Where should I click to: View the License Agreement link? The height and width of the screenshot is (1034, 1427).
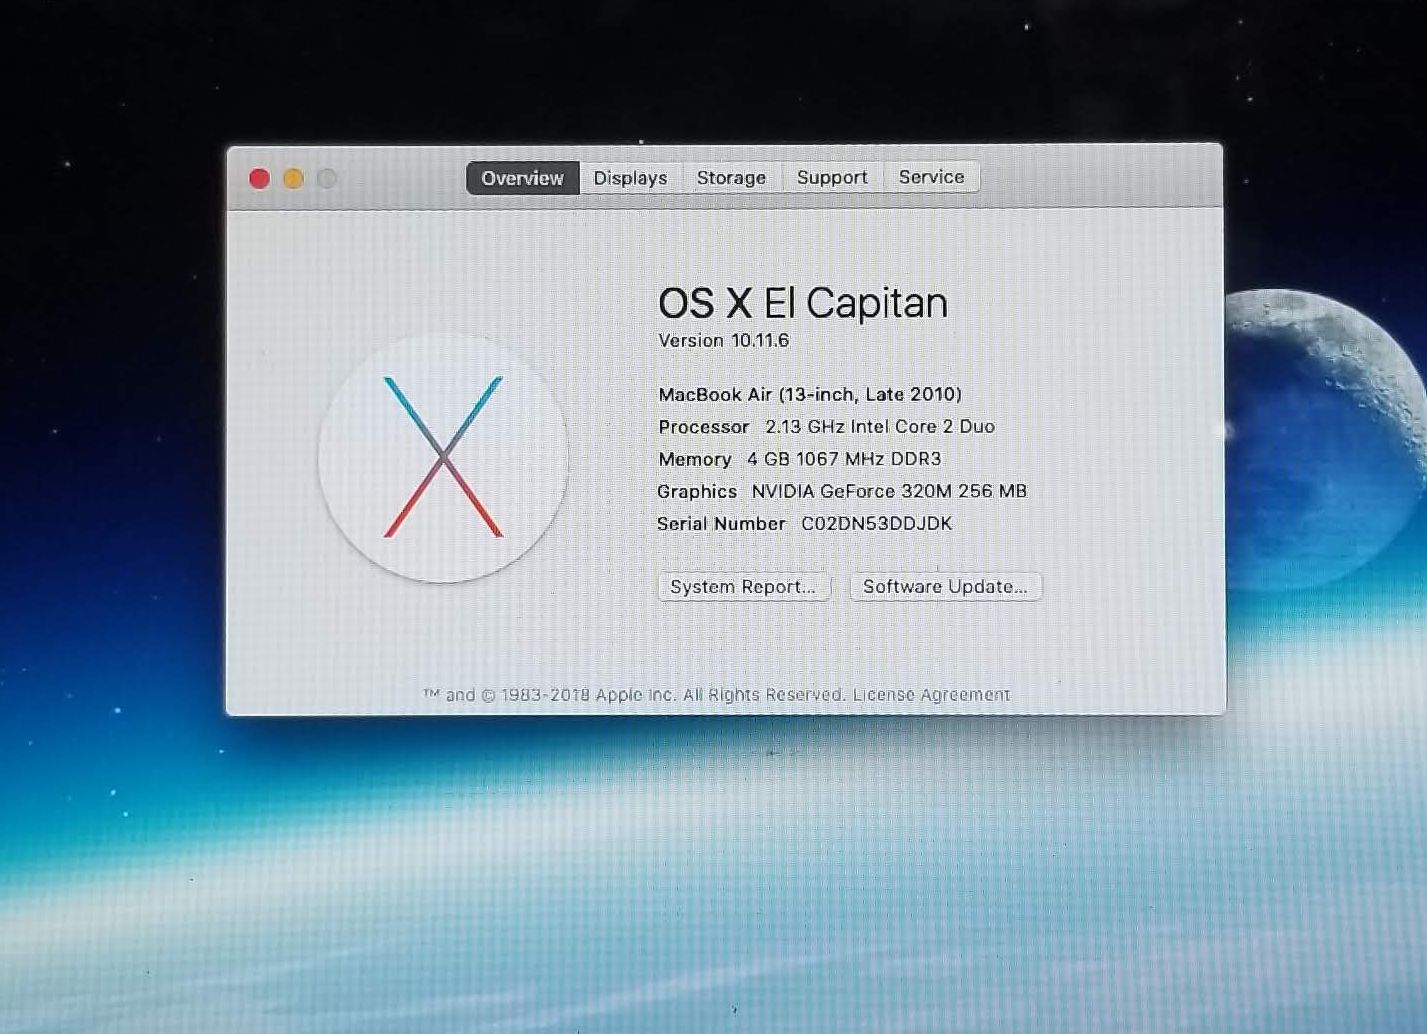click(931, 695)
